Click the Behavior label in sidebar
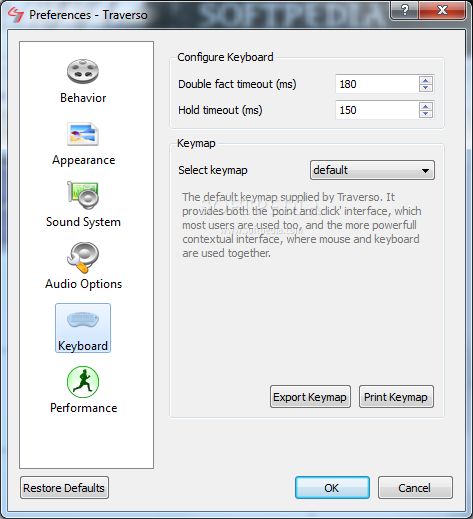 pyautogui.click(x=83, y=98)
